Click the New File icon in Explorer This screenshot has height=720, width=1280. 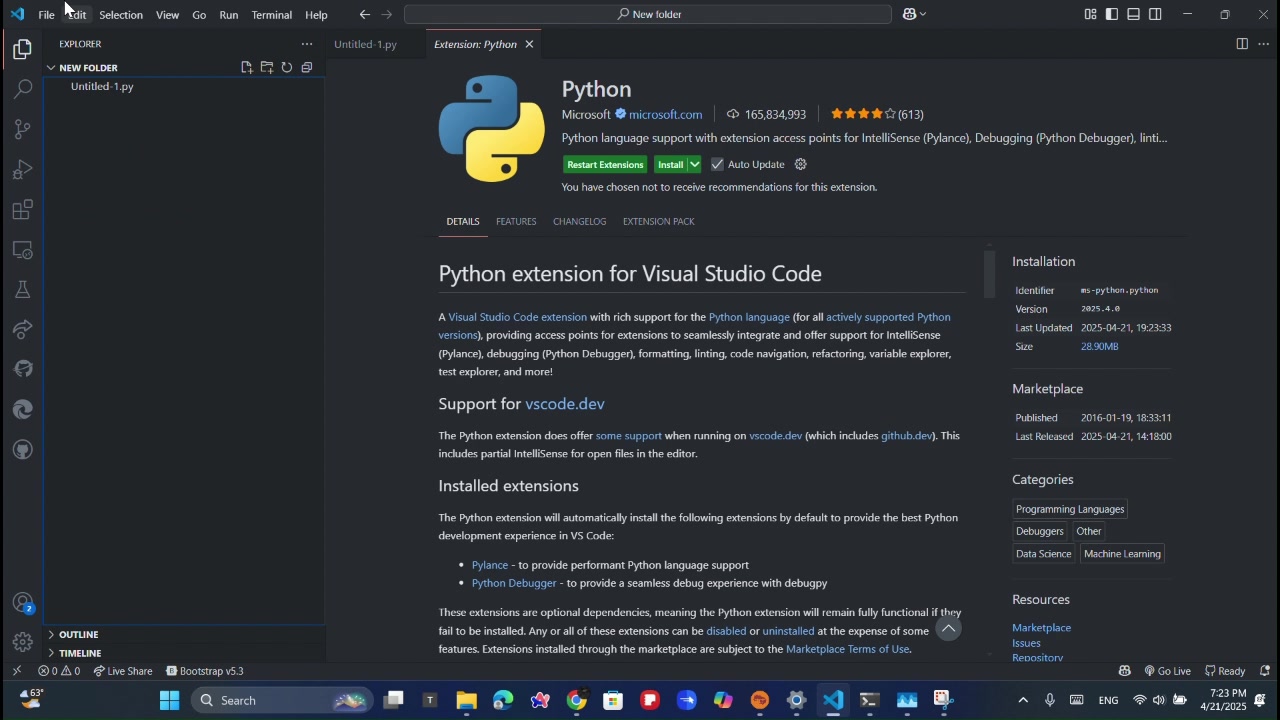247,68
